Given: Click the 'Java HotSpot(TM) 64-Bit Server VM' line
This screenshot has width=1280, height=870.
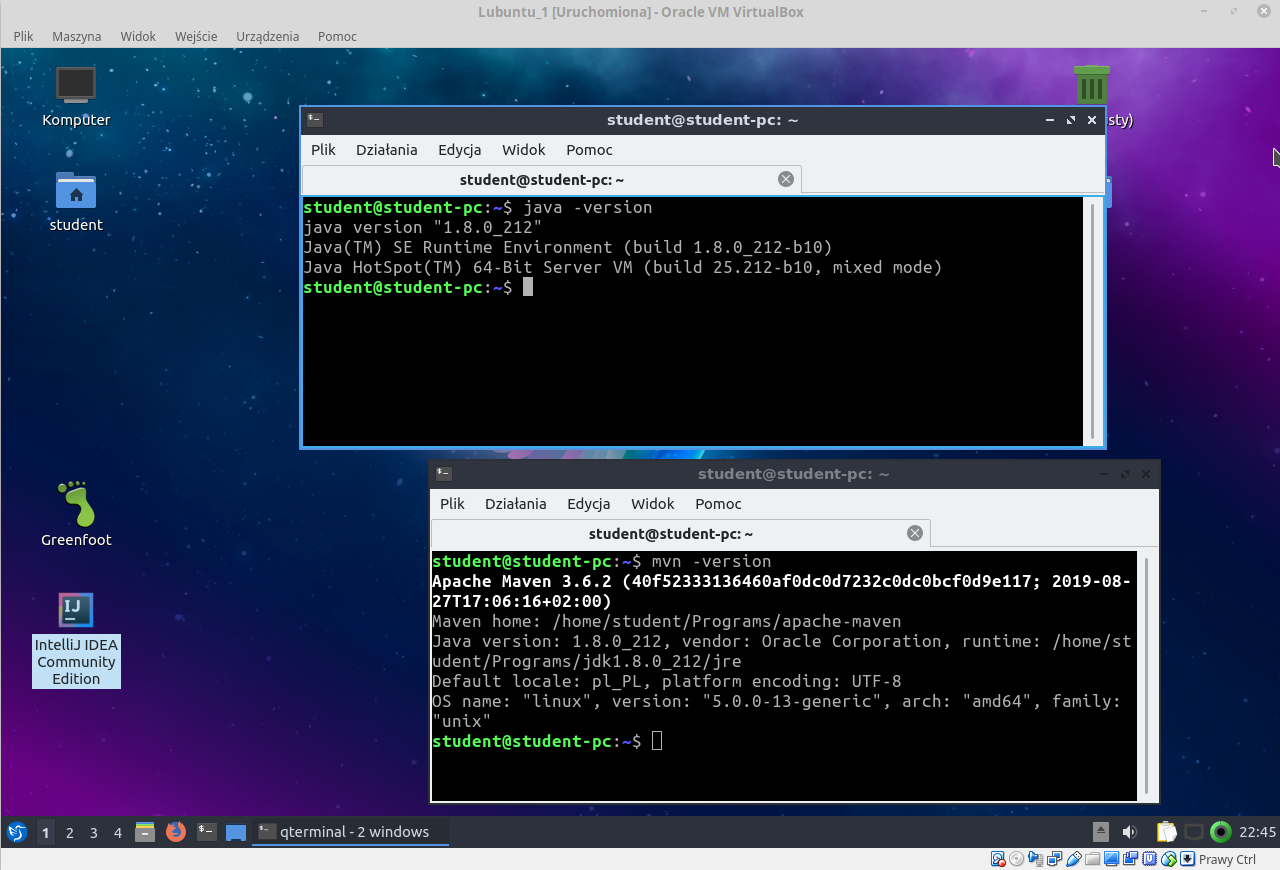Looking at the screenshot, I should 623,268.
